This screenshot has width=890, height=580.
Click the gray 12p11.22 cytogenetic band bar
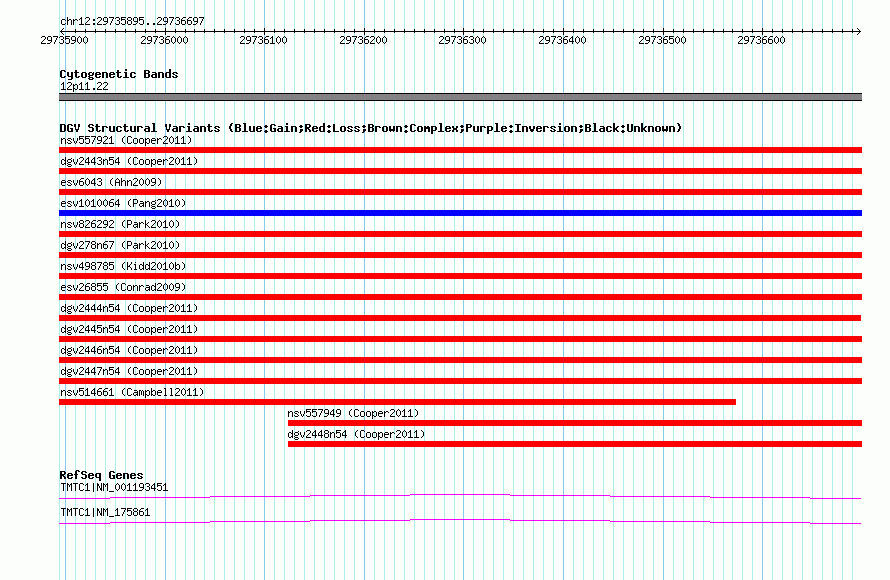460,97
